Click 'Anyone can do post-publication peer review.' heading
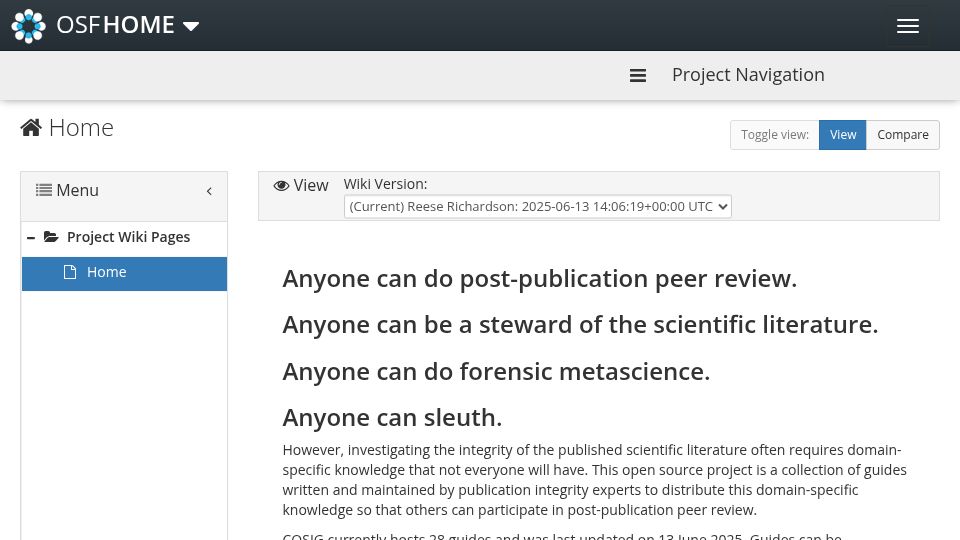The height and width of the screenshot is (540, 960). [539, 279]
